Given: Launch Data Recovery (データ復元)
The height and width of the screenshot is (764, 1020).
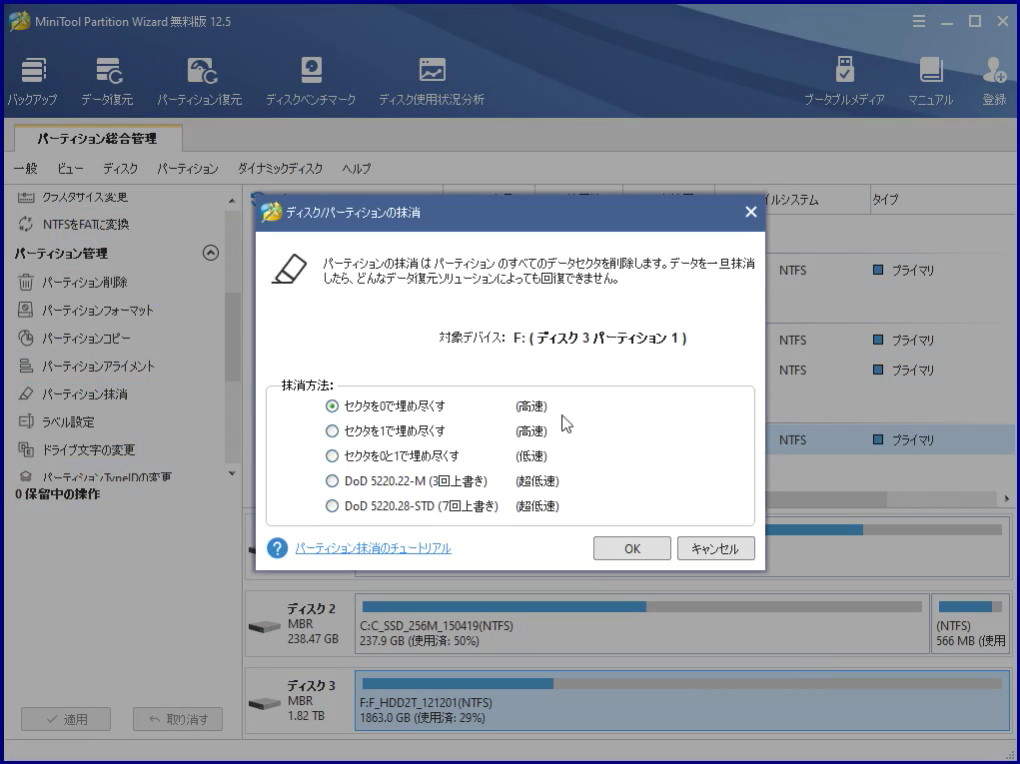Looking at the screenshot, I should 107,81.
